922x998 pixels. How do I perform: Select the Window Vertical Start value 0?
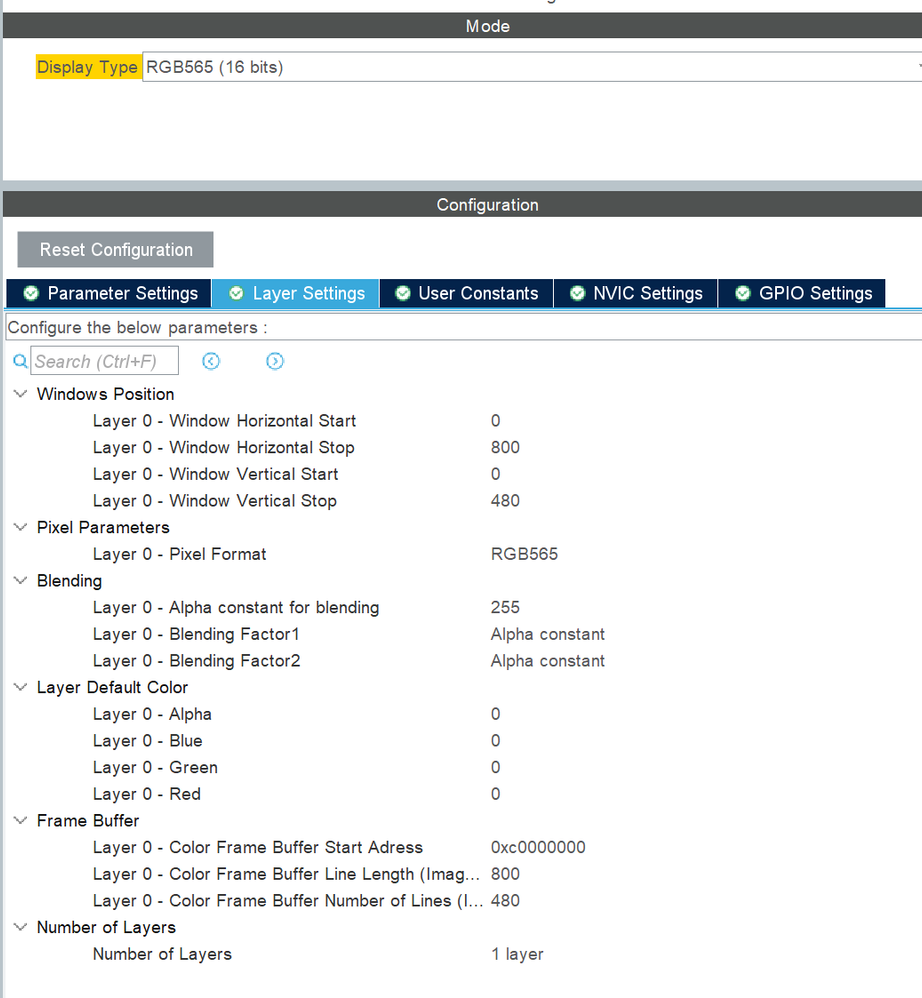tap(496, 474)
